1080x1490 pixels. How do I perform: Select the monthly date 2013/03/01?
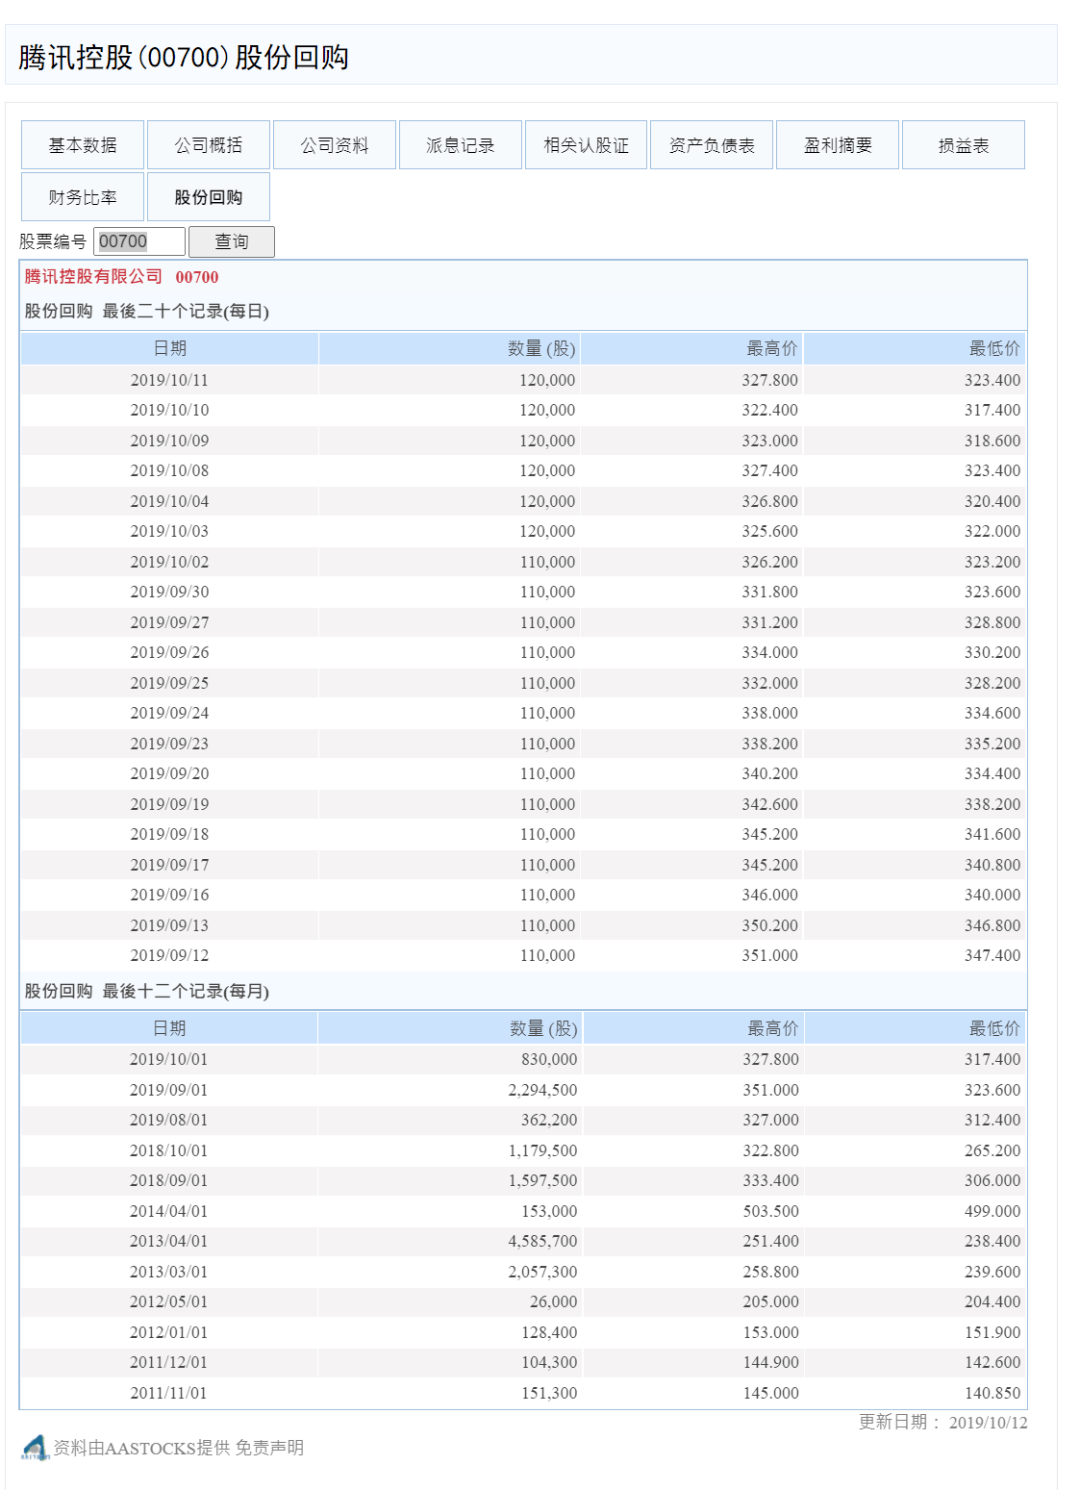coord(169,1272)
